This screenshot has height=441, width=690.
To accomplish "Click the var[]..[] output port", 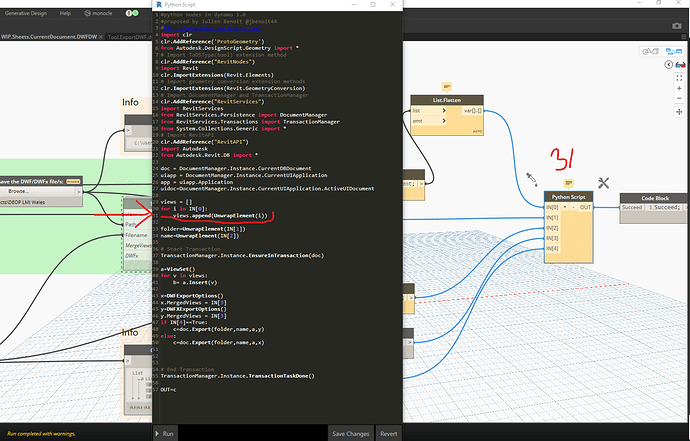I will [473, 110].
